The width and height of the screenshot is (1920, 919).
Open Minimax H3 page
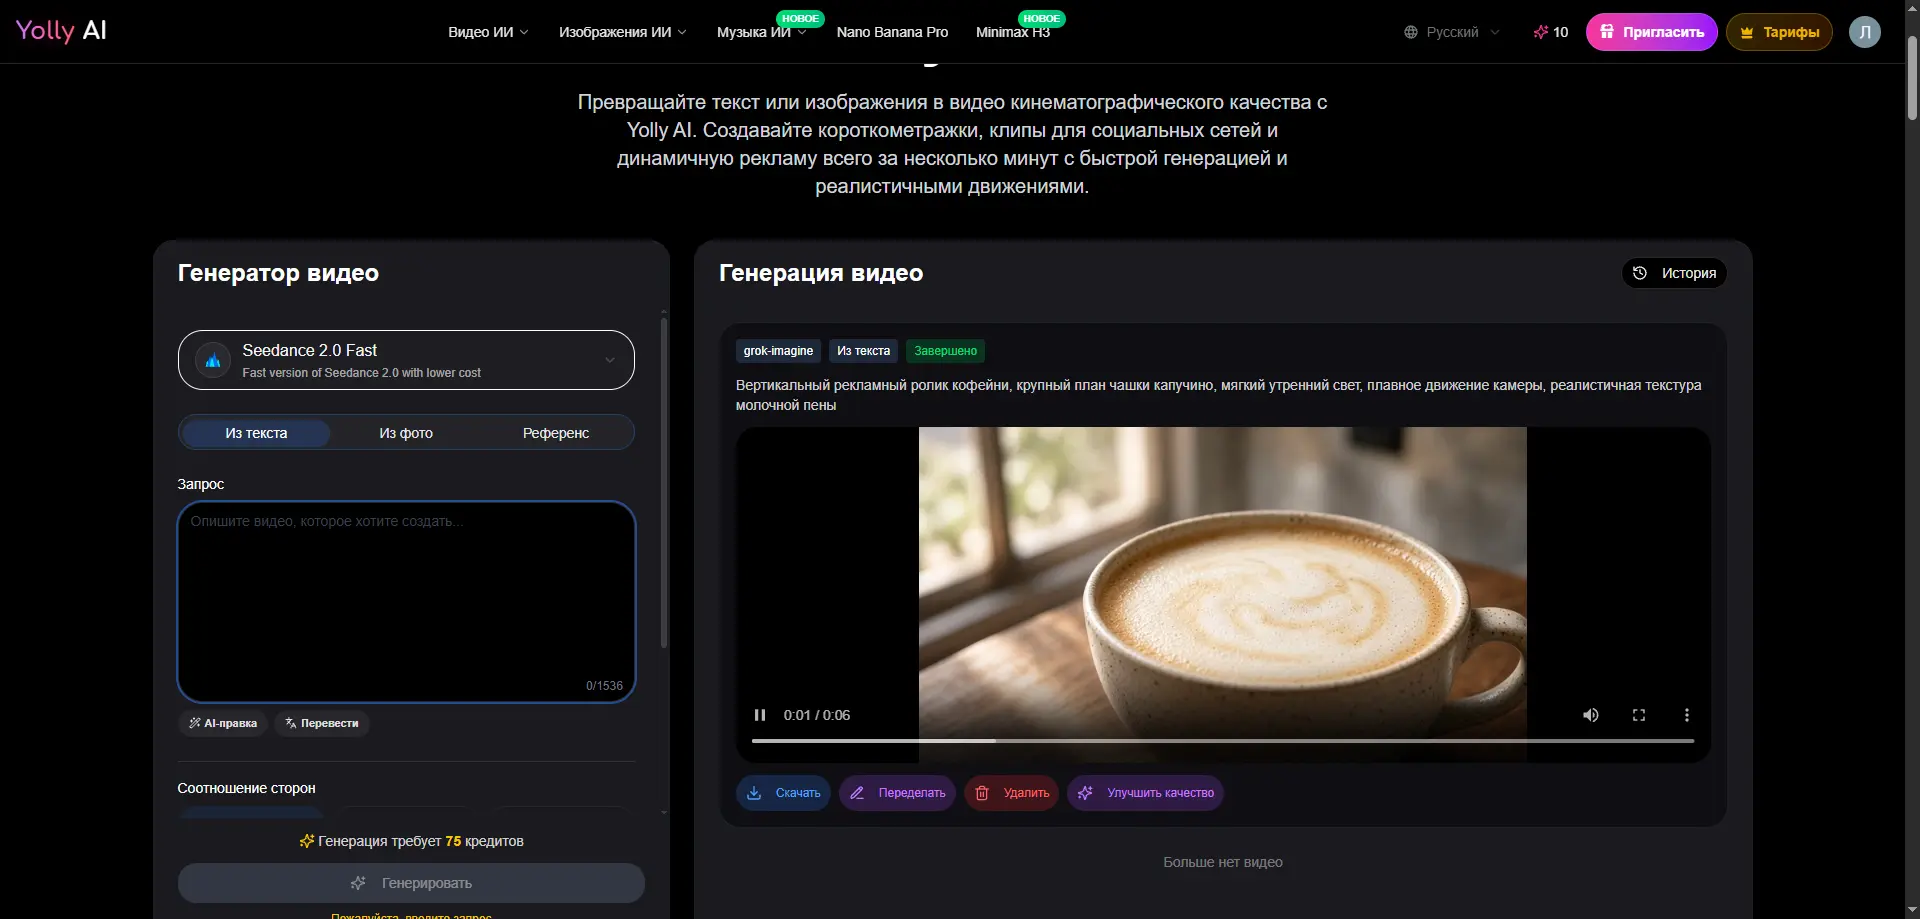pyautogui.click(x=1013, y=32)
